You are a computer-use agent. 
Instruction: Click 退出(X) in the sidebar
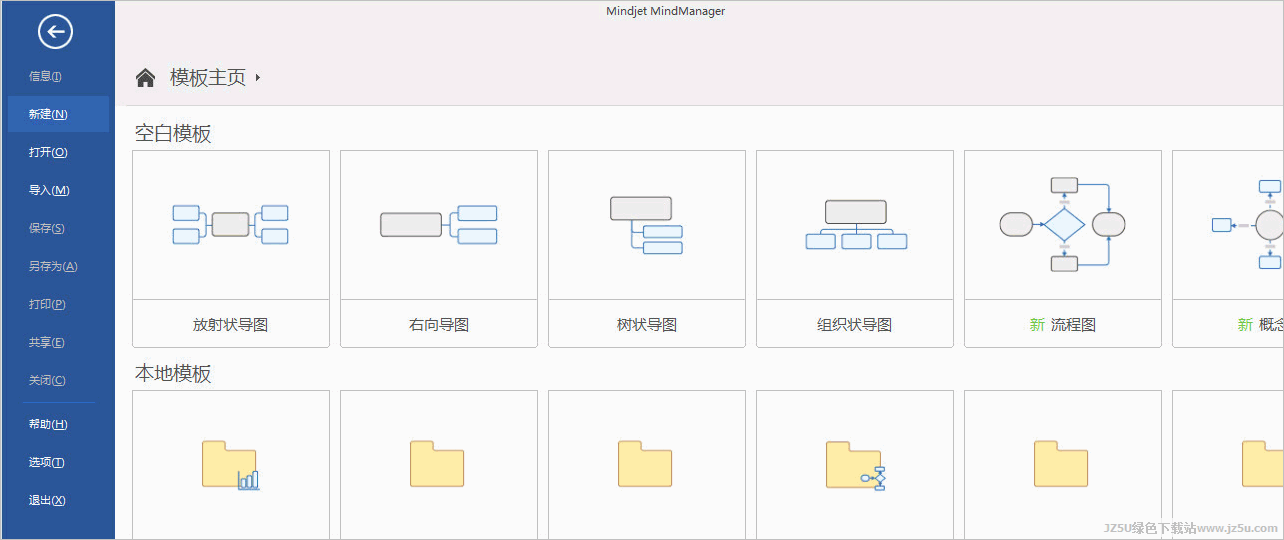tap(47, 500)
